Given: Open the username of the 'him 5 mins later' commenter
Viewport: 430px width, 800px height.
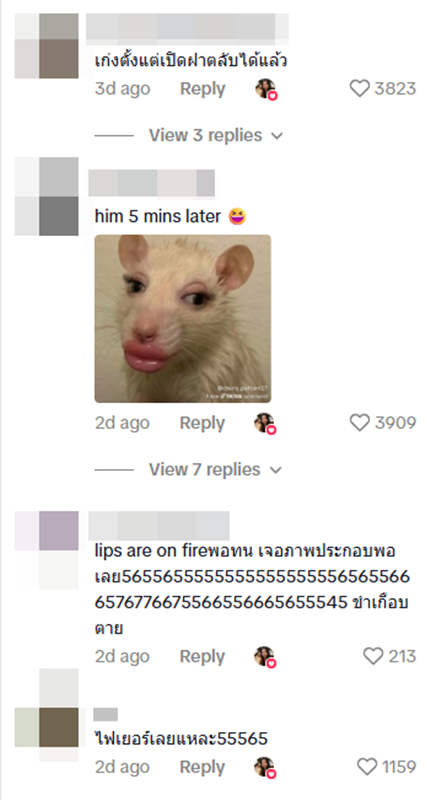Looking at the screenshot, I should click(x=151, y=183).
